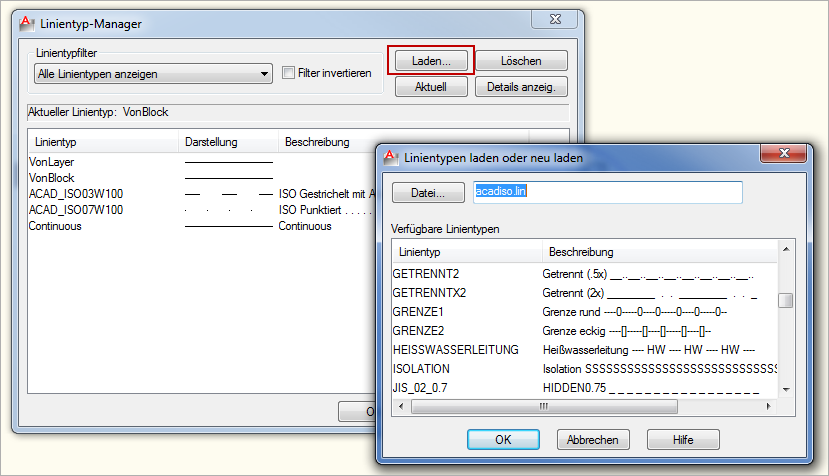Click the Datei... button
The image size is (829, 476).
pos(428,192)
